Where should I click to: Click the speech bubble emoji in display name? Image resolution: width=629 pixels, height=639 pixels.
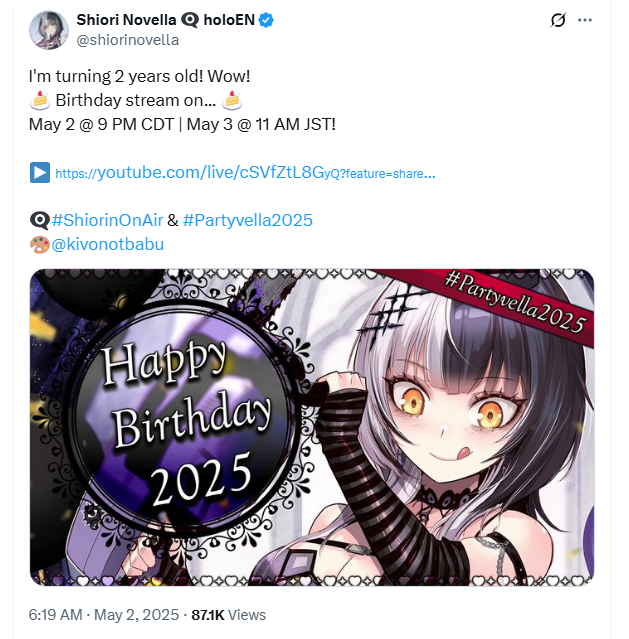click(x=190, y=20)
